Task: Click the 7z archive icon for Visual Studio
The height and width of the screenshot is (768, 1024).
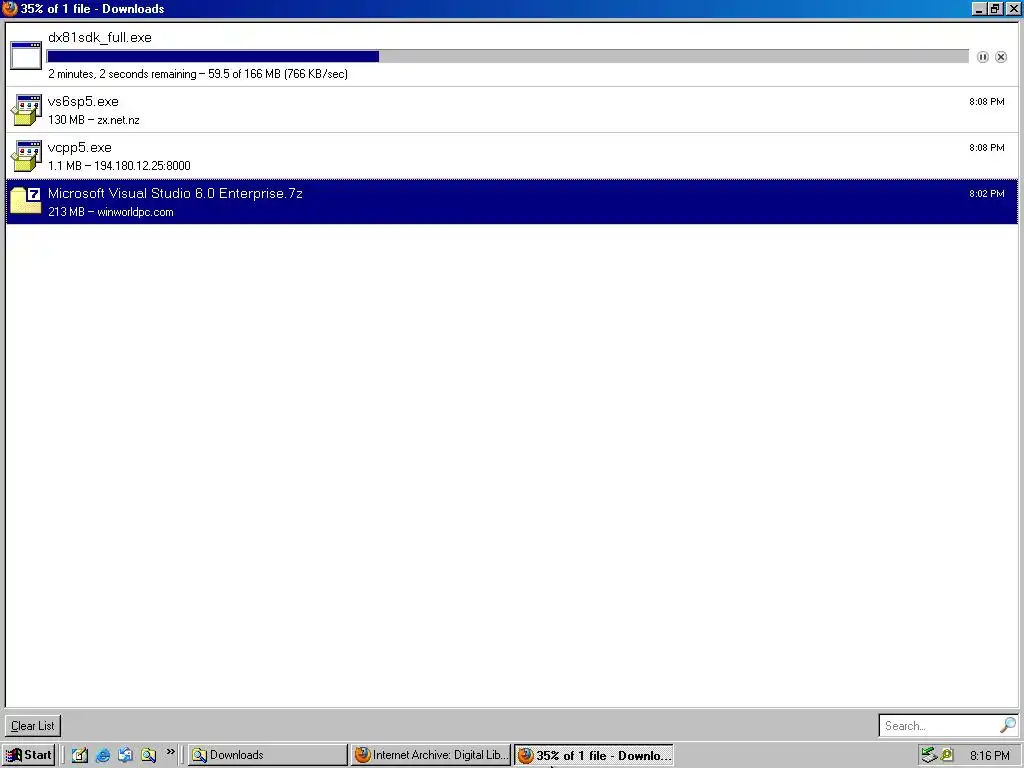Action: click(x=26, y=200)
